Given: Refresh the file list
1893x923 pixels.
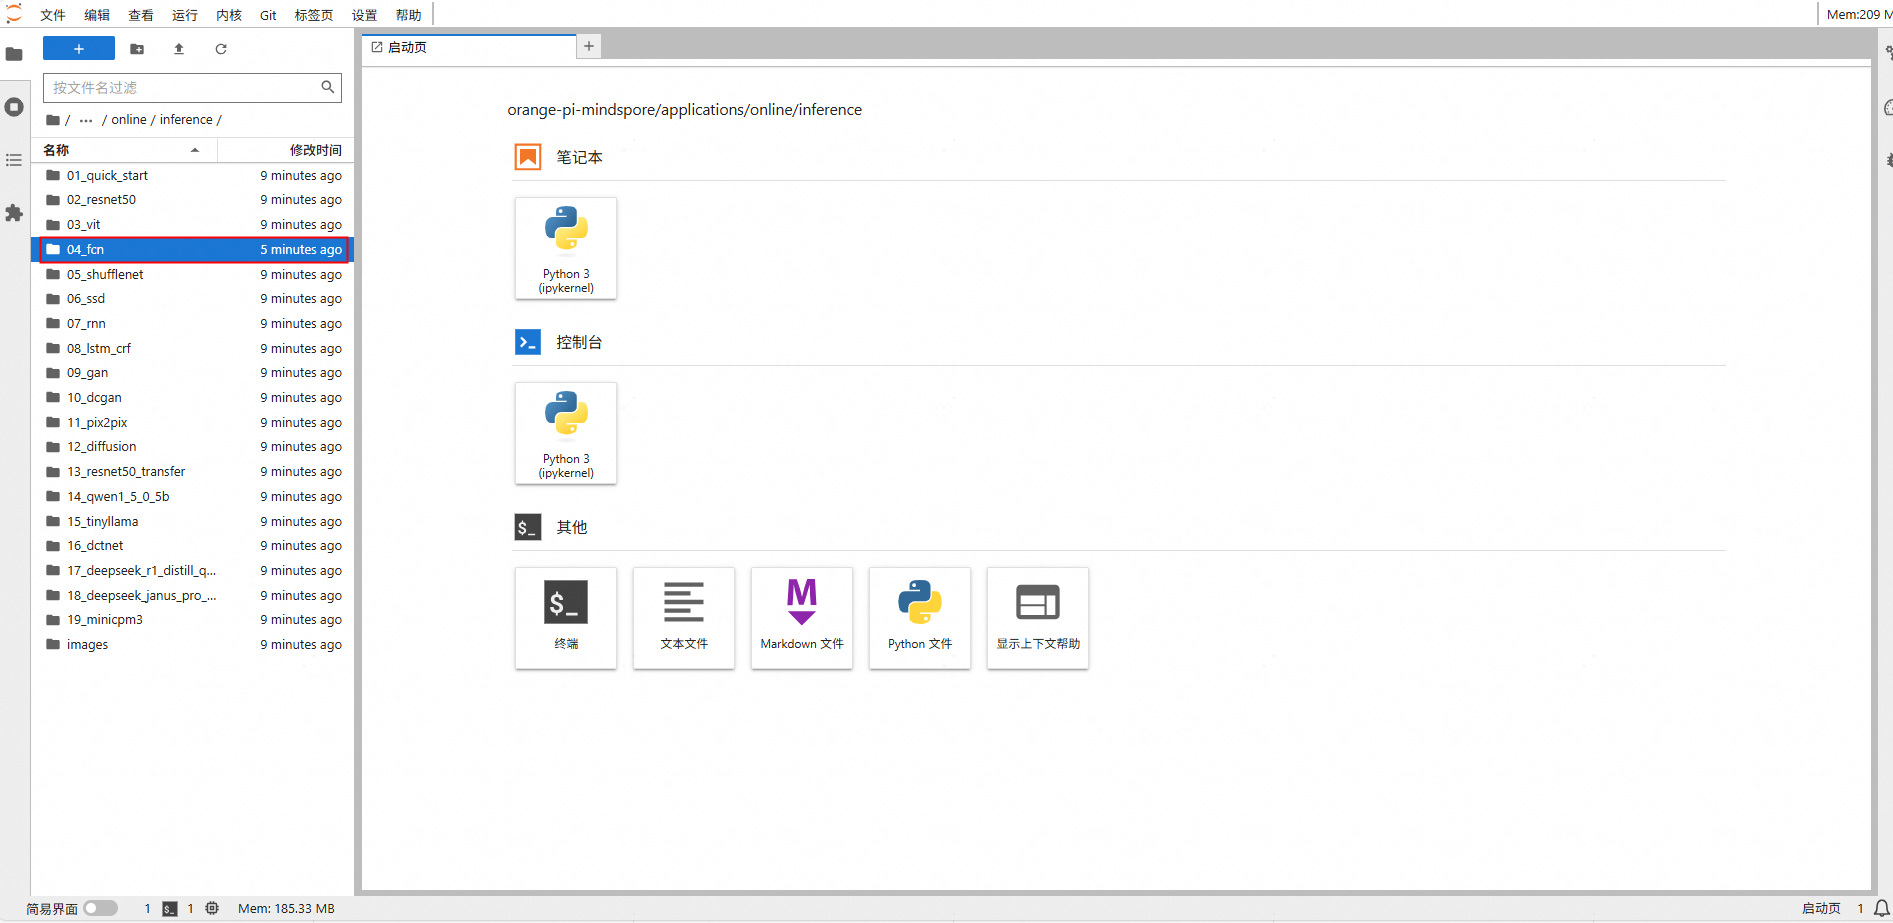Looking at the screenshot, I should pos(221,49).
